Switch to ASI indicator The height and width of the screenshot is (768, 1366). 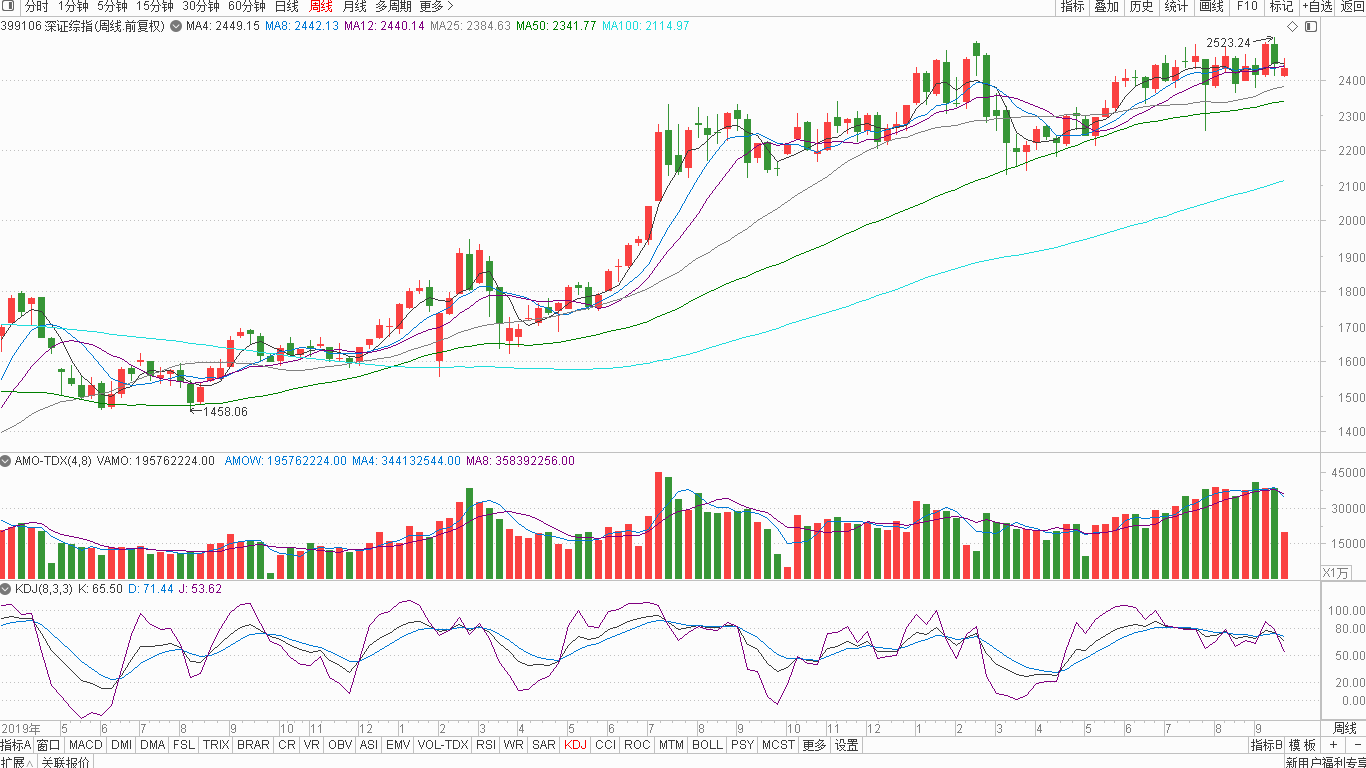coord(368,745)
